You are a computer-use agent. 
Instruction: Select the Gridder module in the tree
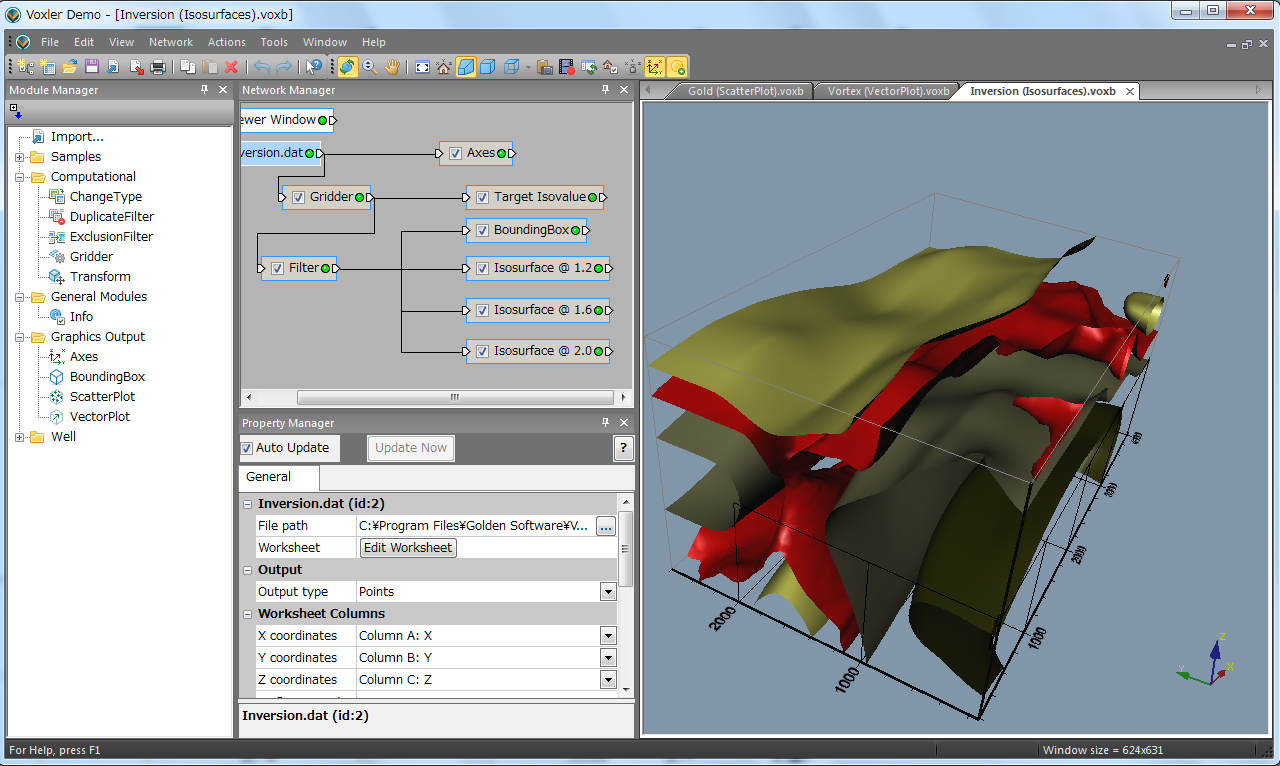[x=91, y=257]
